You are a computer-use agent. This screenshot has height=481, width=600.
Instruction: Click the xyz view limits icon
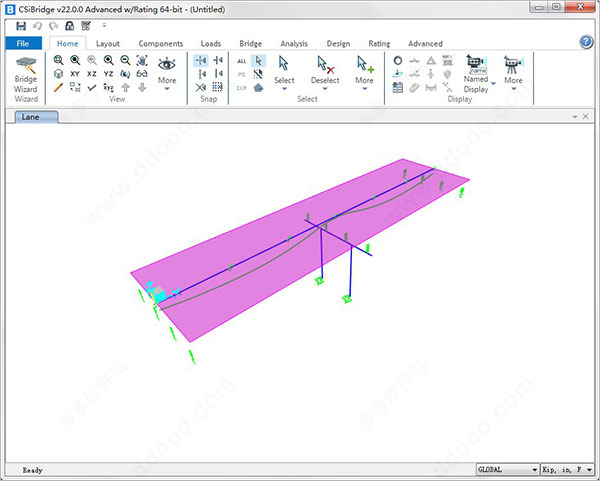pos(108,88)
